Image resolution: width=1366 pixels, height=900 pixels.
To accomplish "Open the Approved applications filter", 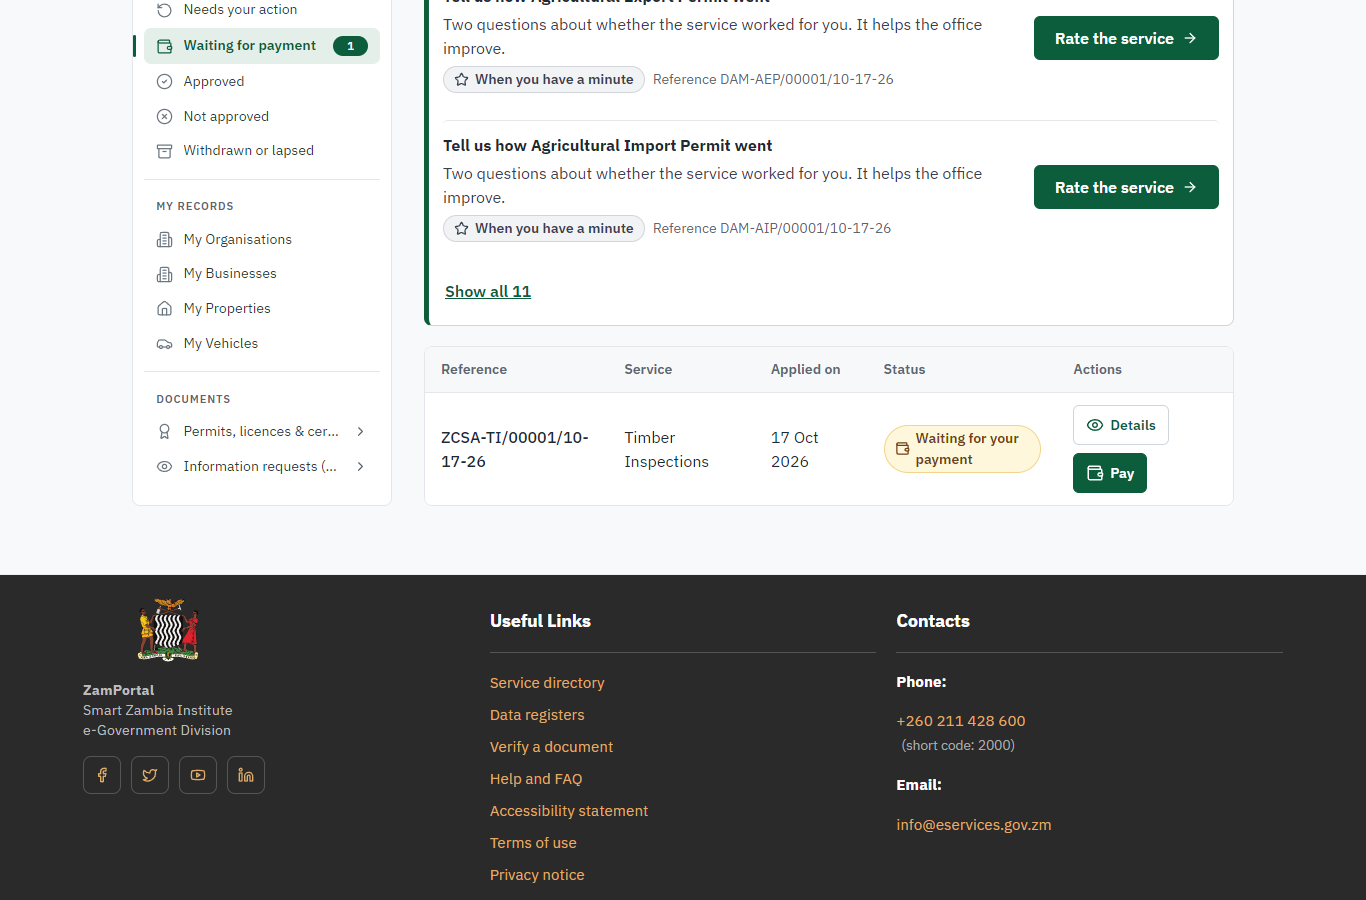I will click(262, 82).
